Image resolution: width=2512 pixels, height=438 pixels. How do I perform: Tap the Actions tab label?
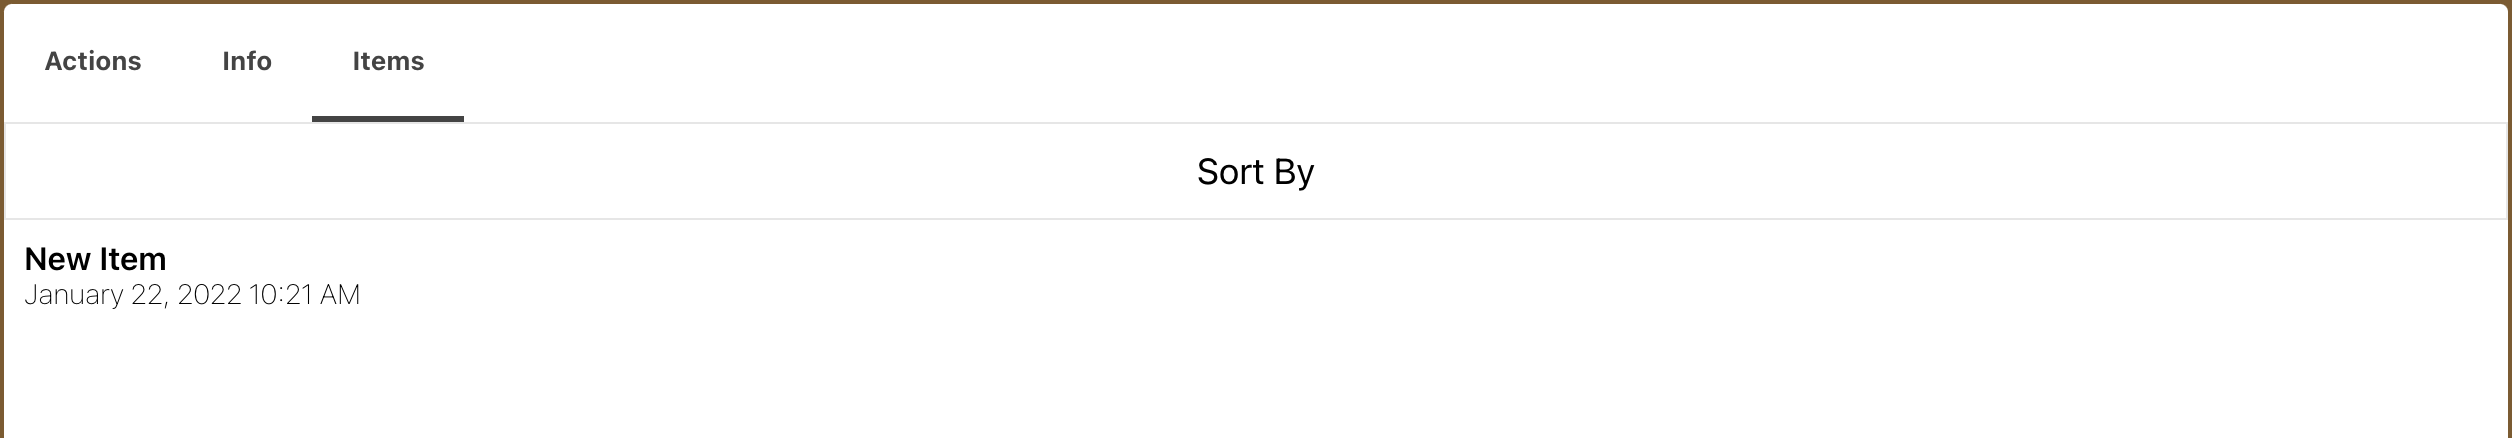93,62
